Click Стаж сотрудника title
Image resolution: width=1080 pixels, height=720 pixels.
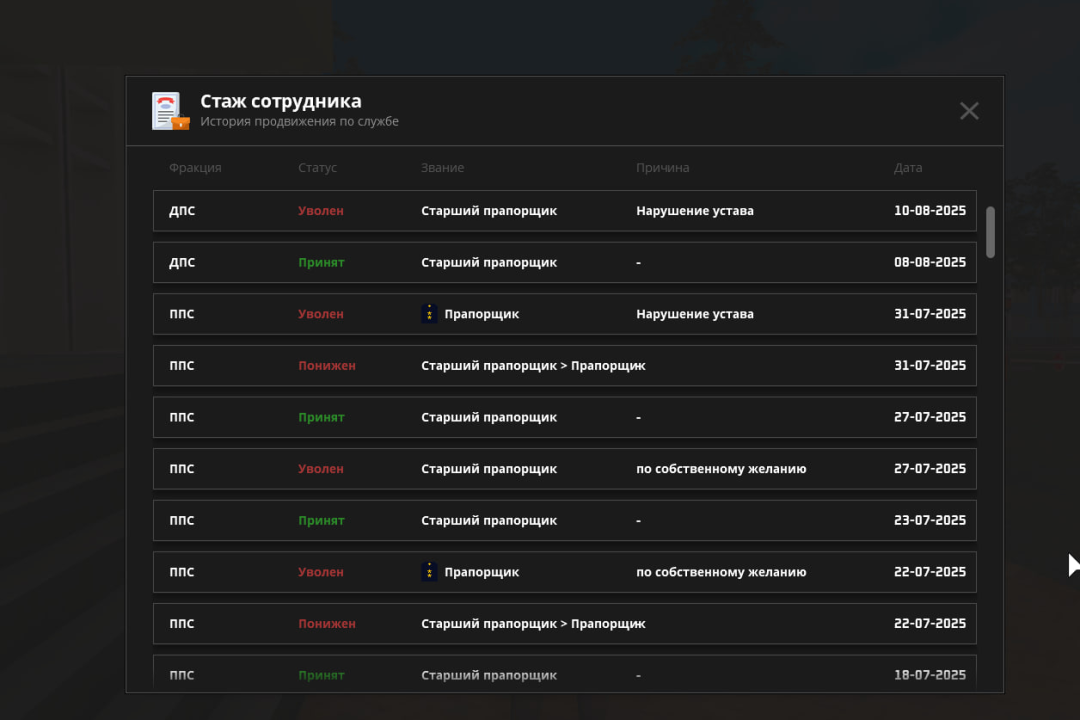(280, 101)
